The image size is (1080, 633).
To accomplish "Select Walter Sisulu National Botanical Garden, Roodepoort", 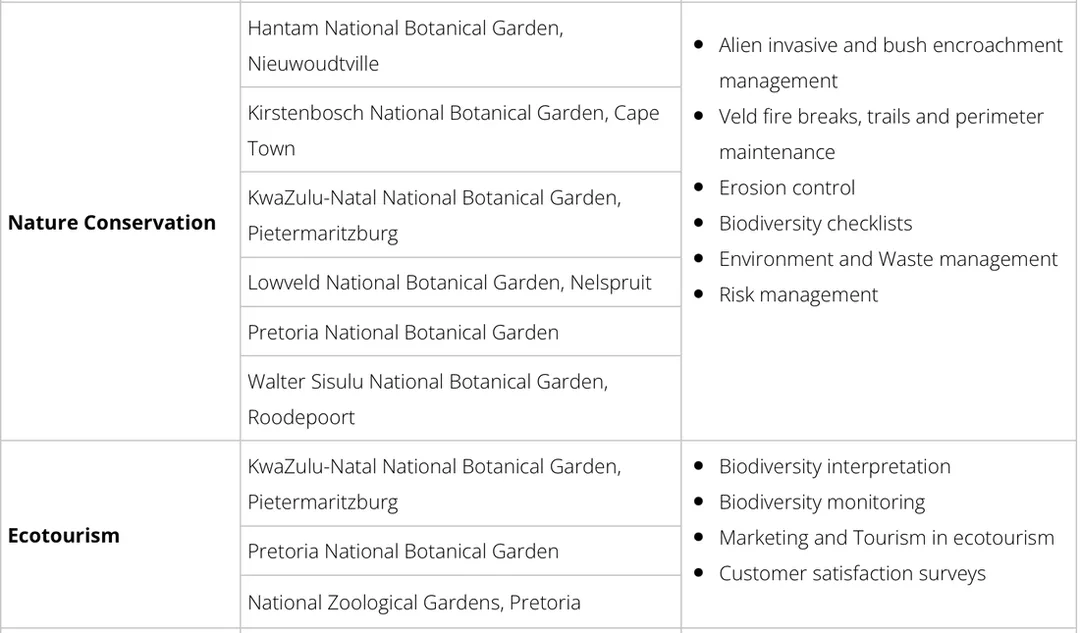I will (x=427, y=399).
